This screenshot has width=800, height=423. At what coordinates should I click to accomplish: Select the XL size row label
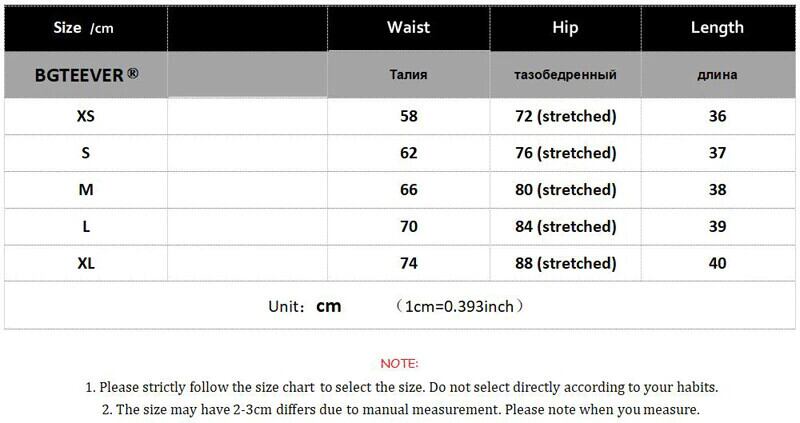click(x=86, y=263)
